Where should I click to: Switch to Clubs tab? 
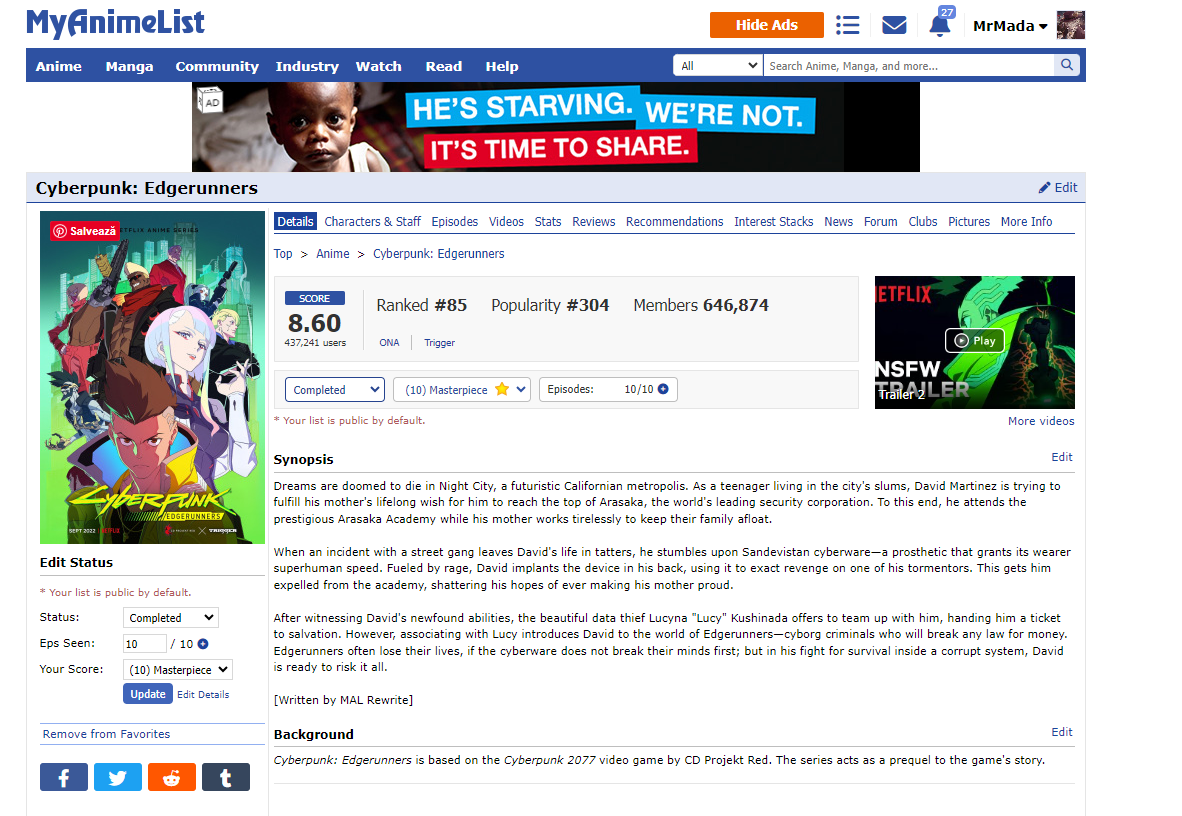tap(923, 222)
